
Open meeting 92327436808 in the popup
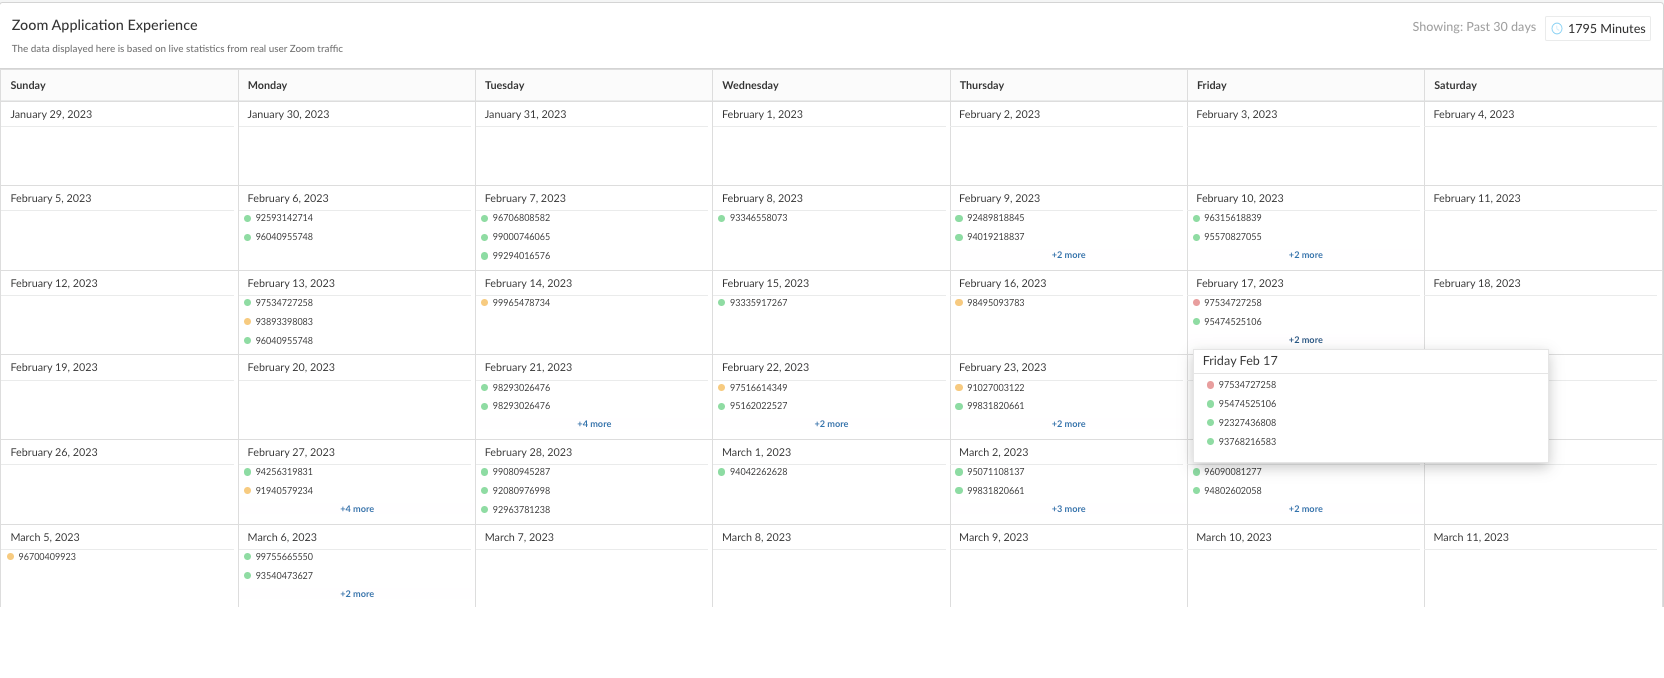1247,423
